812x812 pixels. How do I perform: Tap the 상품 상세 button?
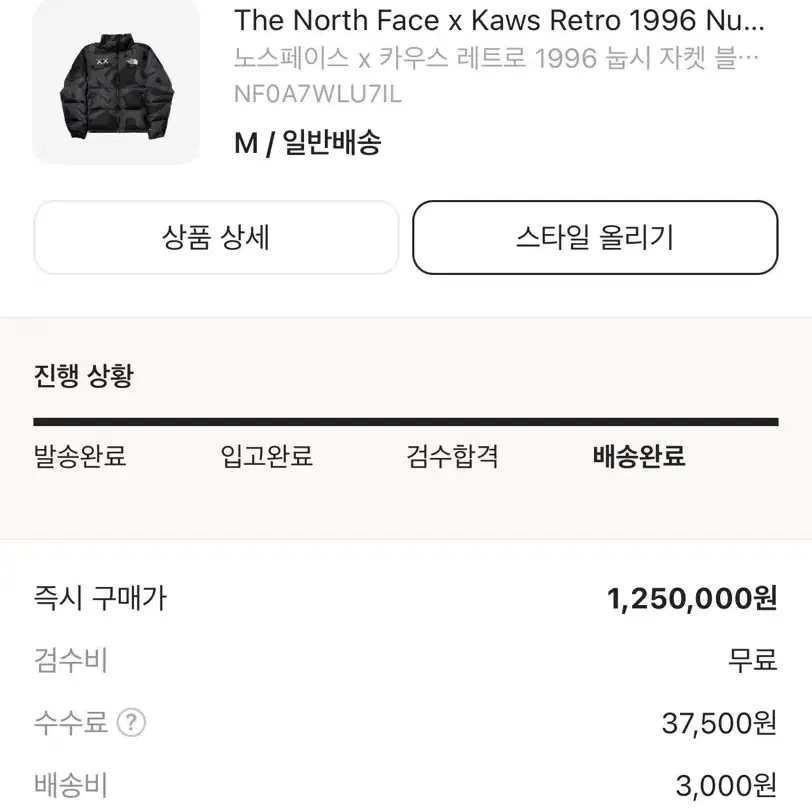[x=216, y=238]
